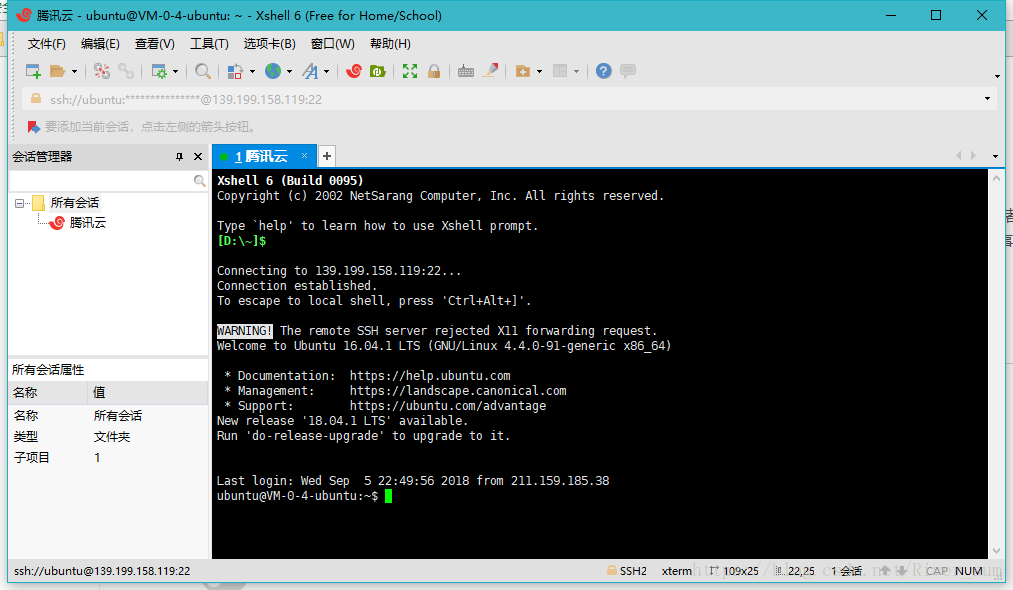Click the 名称 column header
The image size is (1013, 590).
coord(48,393)
